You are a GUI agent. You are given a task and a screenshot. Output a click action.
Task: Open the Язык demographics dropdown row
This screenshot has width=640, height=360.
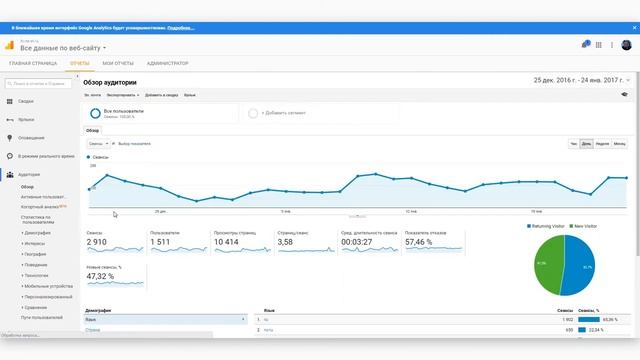point(165,320)
